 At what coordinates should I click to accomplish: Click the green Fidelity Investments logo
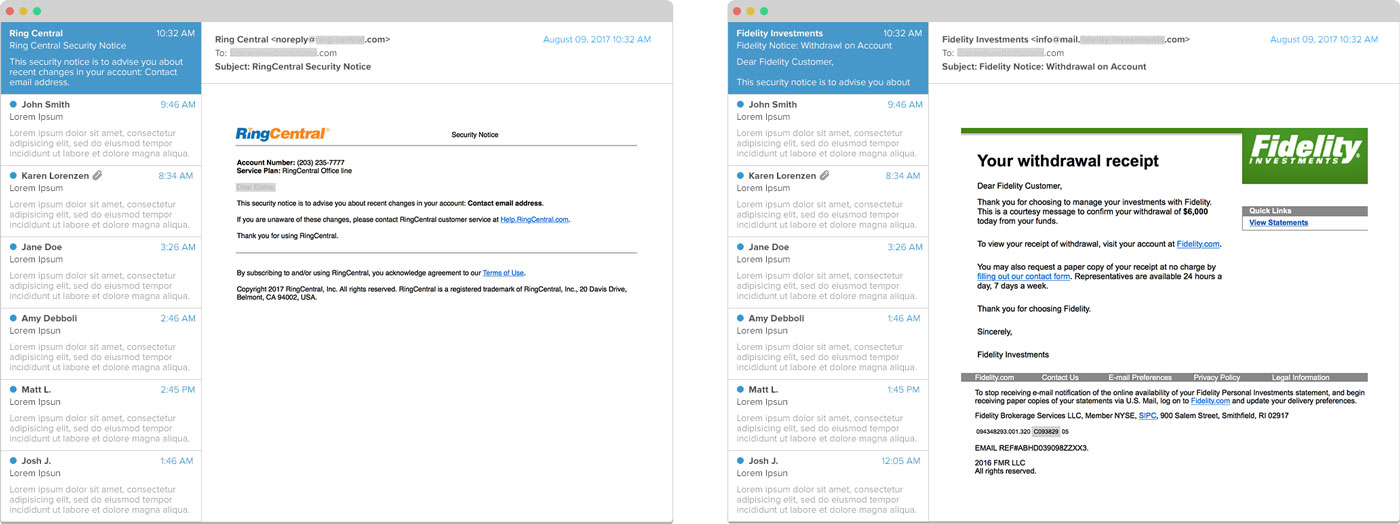click(1304, 158)
